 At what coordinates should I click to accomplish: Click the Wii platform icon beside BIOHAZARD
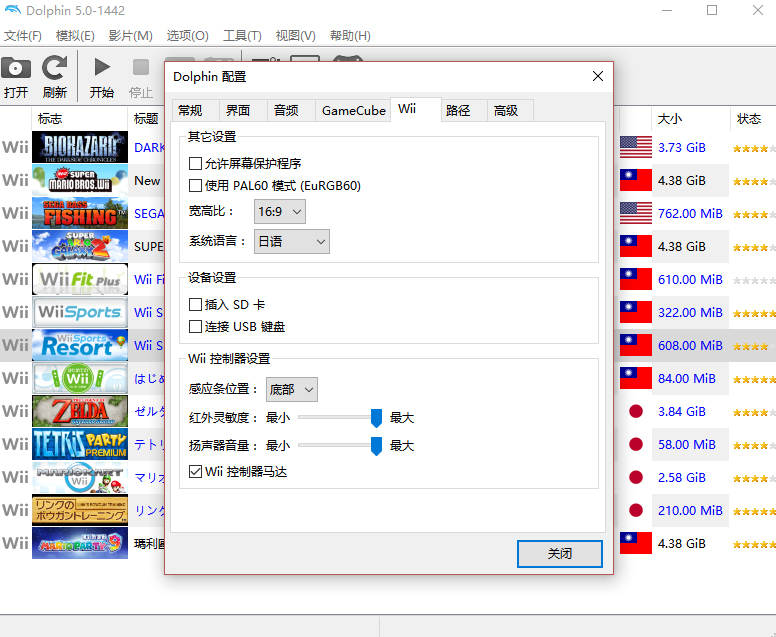pos(15,147)
